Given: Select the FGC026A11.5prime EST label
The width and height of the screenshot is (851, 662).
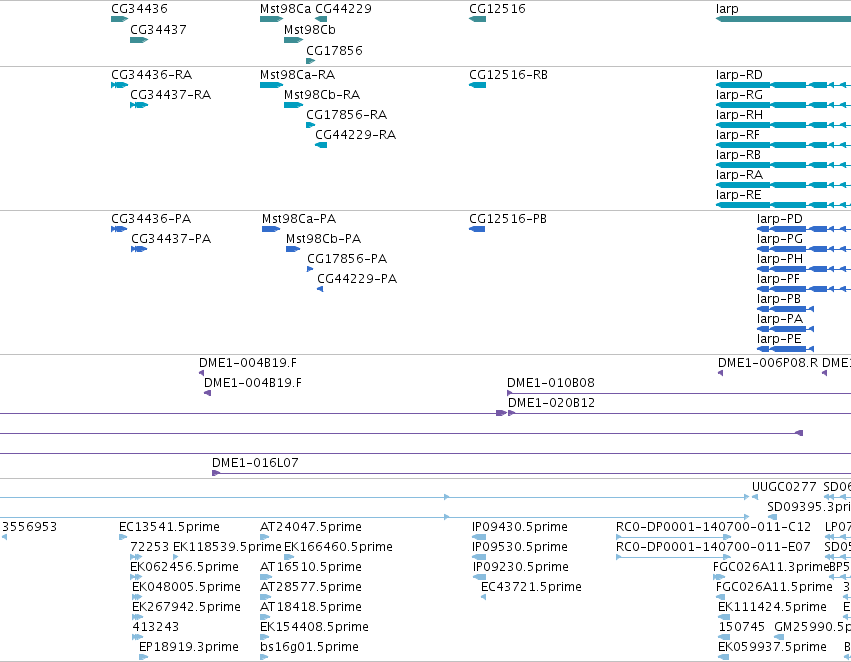Looking at the screenshot, I should coord(774,588).
